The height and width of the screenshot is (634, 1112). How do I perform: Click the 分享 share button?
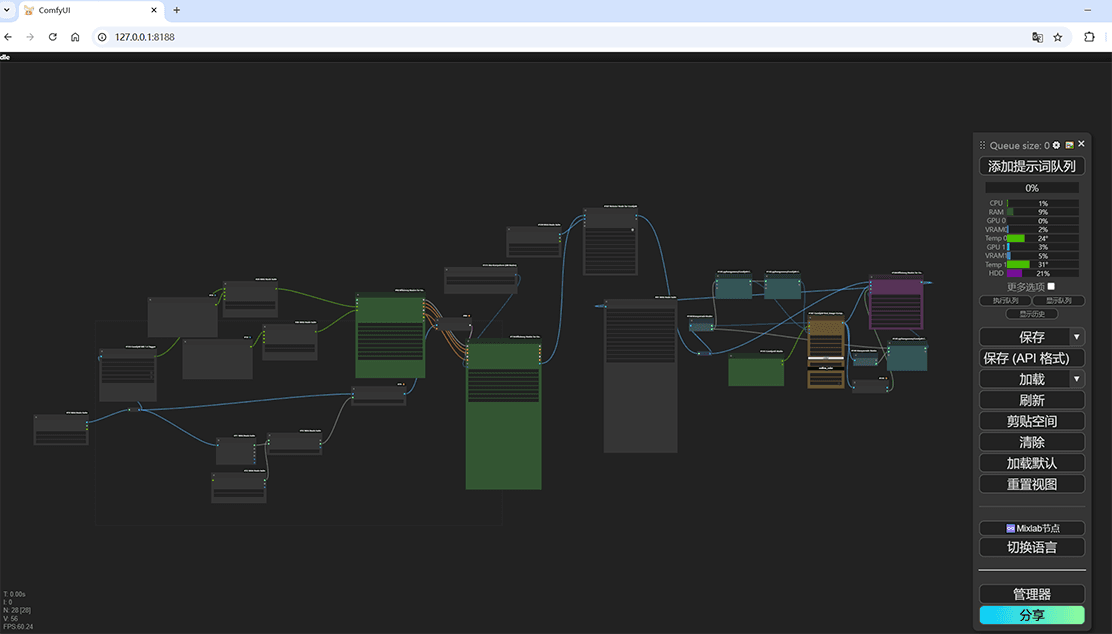[1031, 615]
